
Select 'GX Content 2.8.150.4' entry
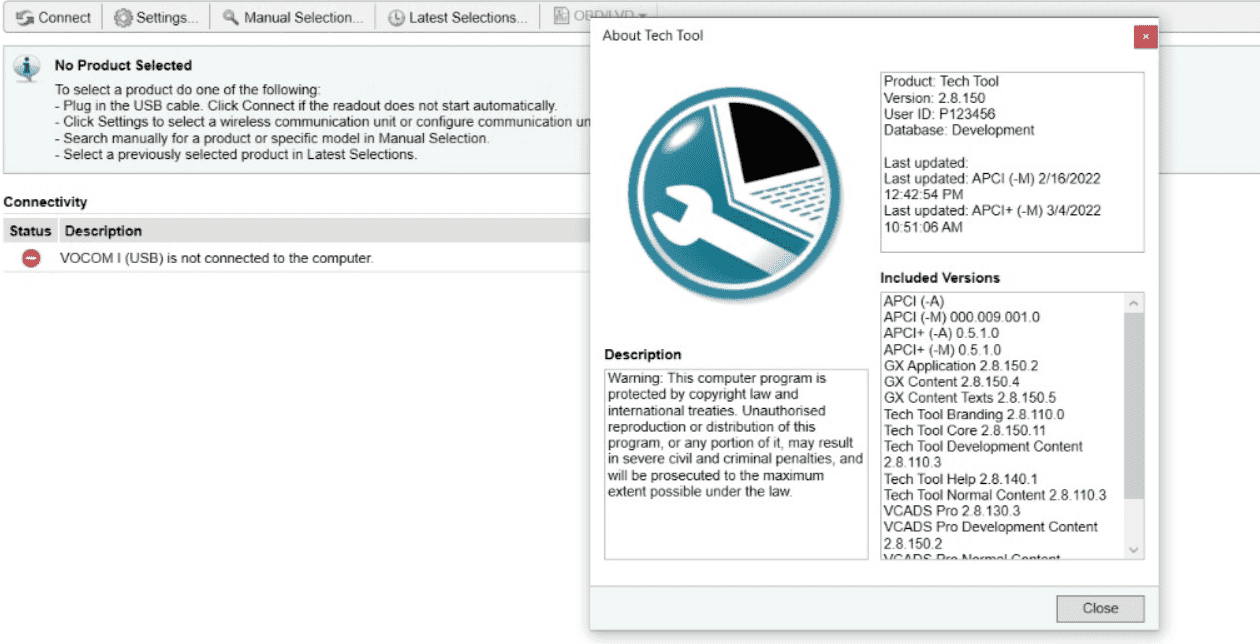pos(952,382)
